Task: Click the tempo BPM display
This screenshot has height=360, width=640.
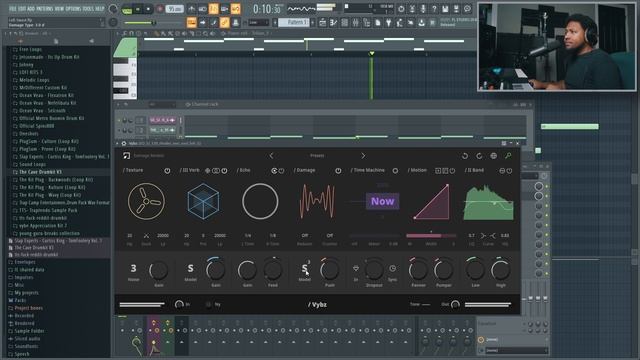Action: [x=174, y=9]
